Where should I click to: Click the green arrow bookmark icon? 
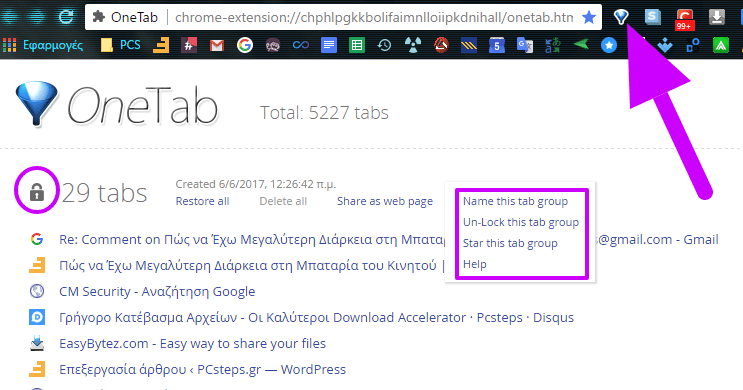pos(581,45)
